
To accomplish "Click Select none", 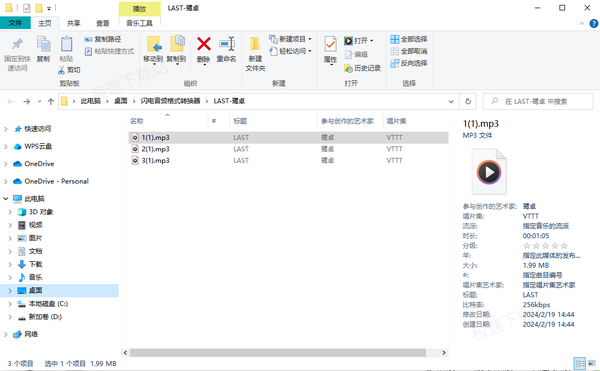I will (409, 51).
